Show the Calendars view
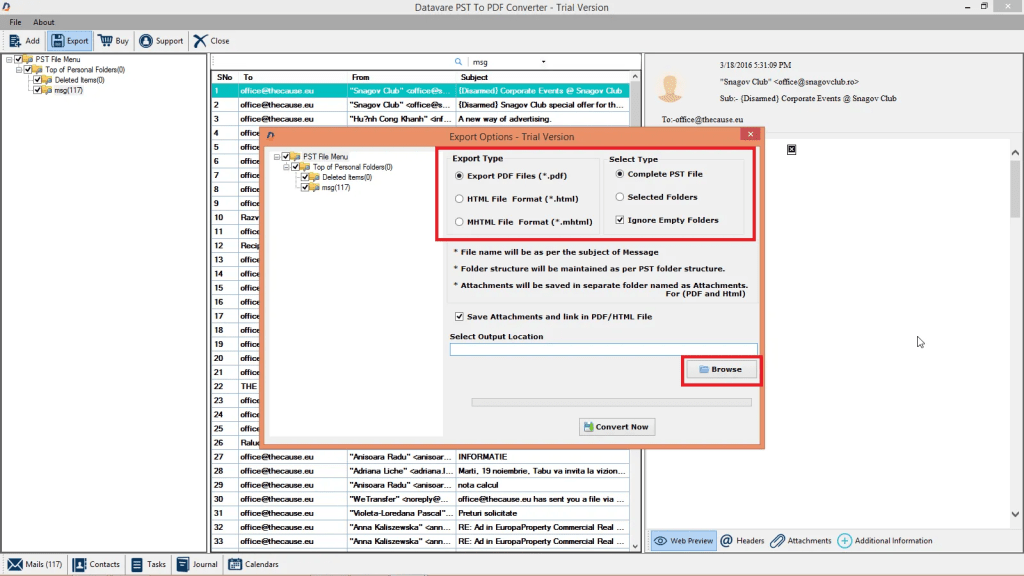 [x=253, y=564]
